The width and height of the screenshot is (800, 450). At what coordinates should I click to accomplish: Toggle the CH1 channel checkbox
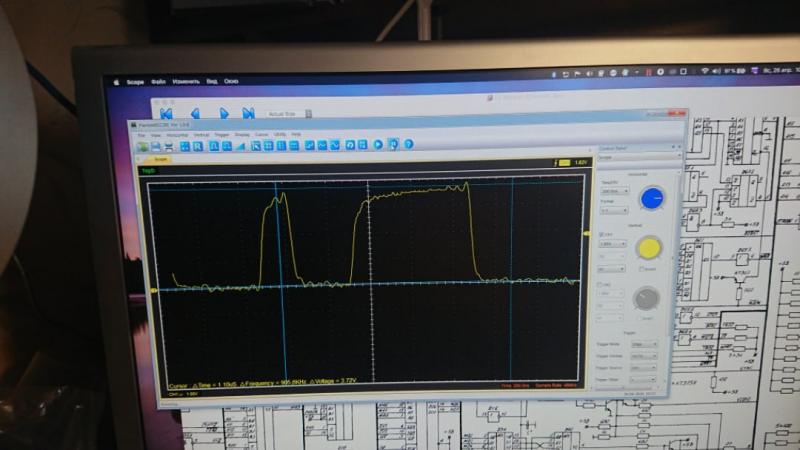coord(602,234)
